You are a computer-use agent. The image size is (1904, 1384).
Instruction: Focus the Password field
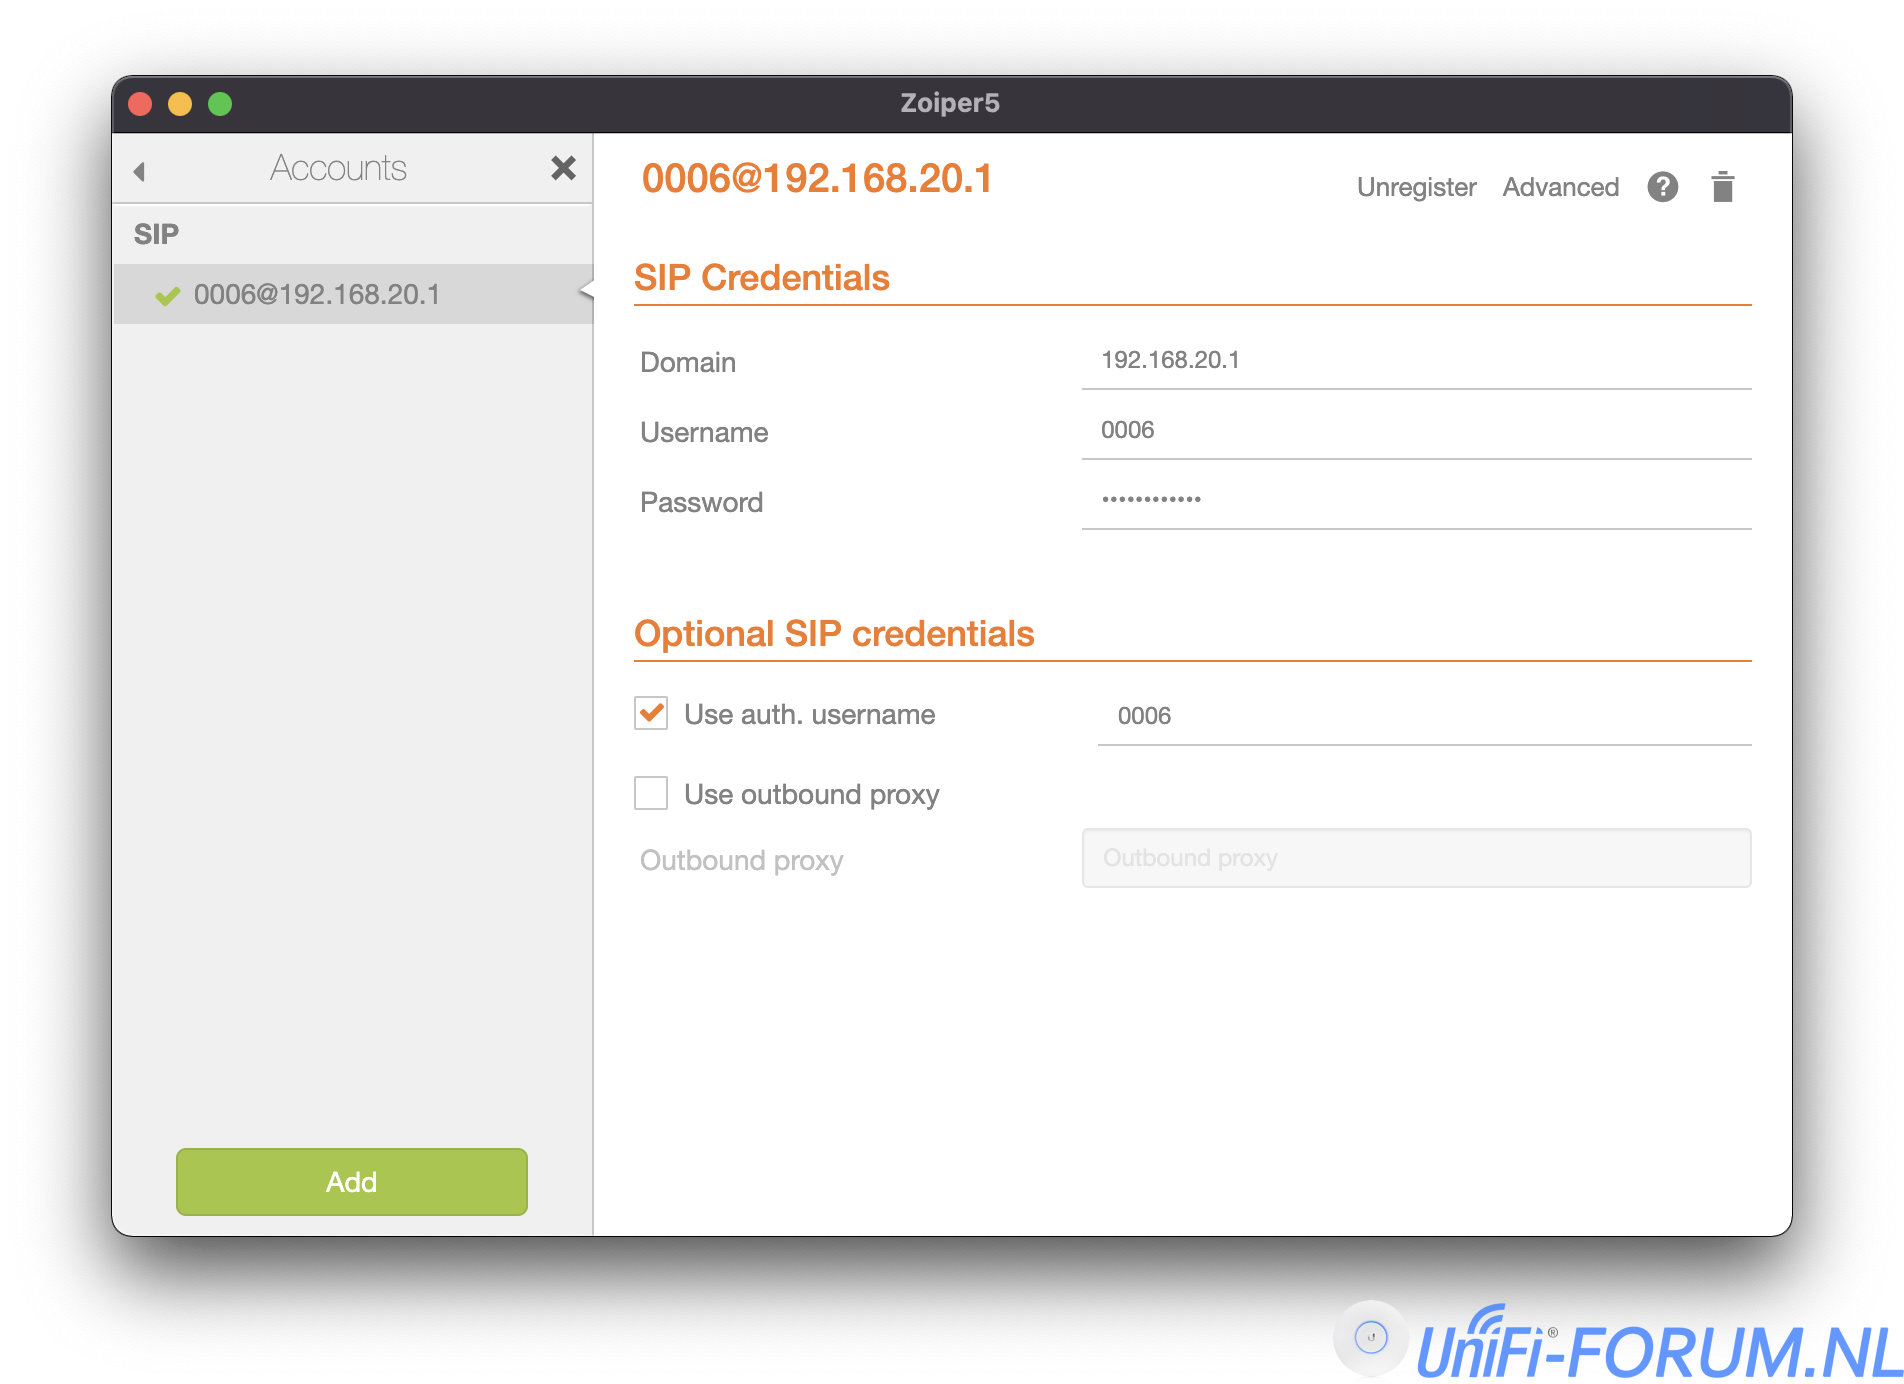pyautogui.click(x=1415, y=500)
